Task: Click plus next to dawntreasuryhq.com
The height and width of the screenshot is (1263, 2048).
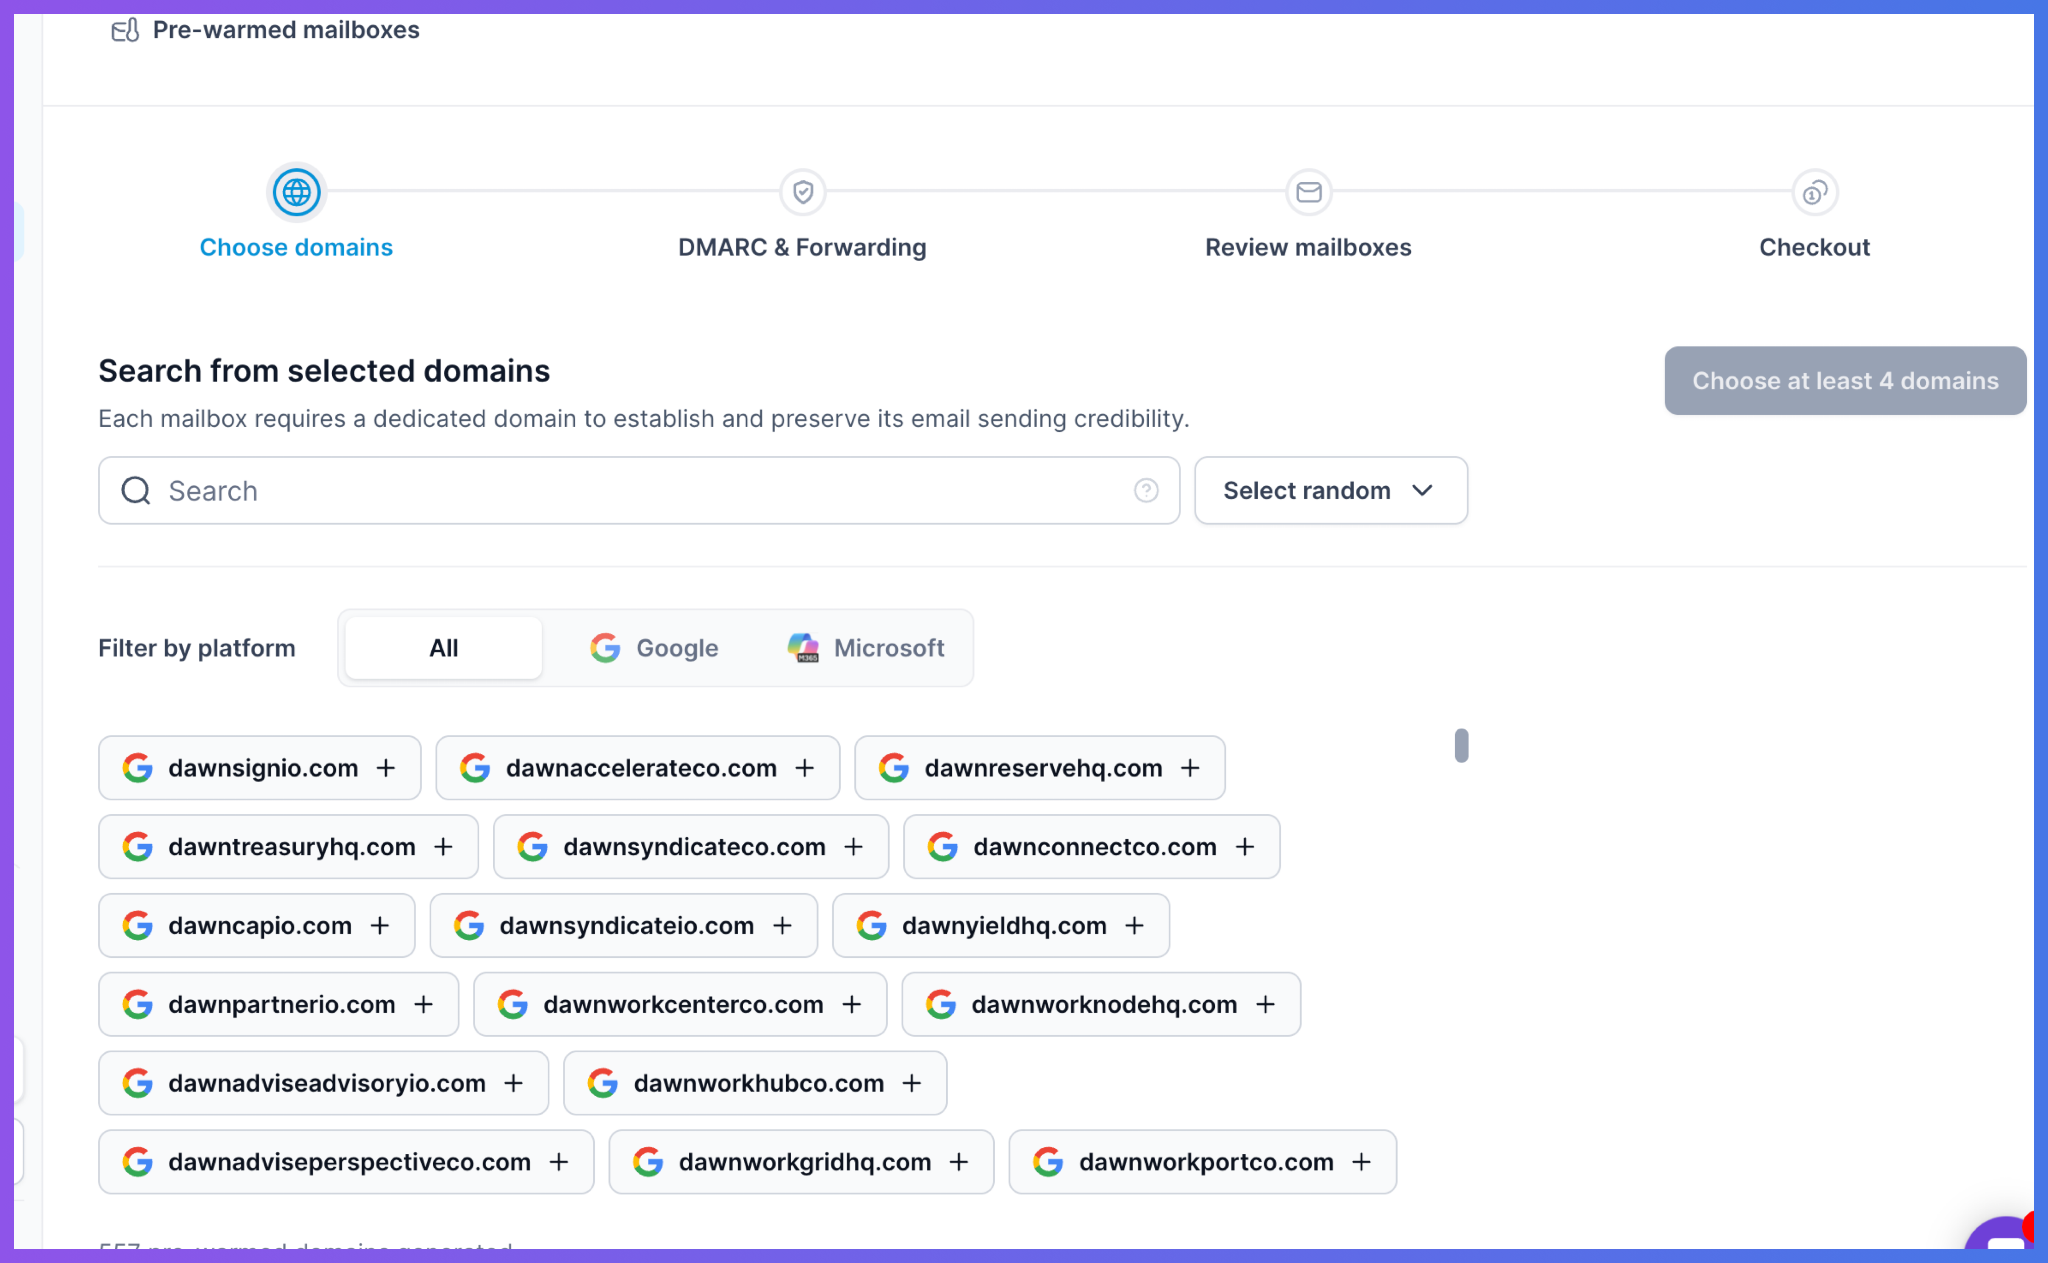Action: tap(443, 847)
